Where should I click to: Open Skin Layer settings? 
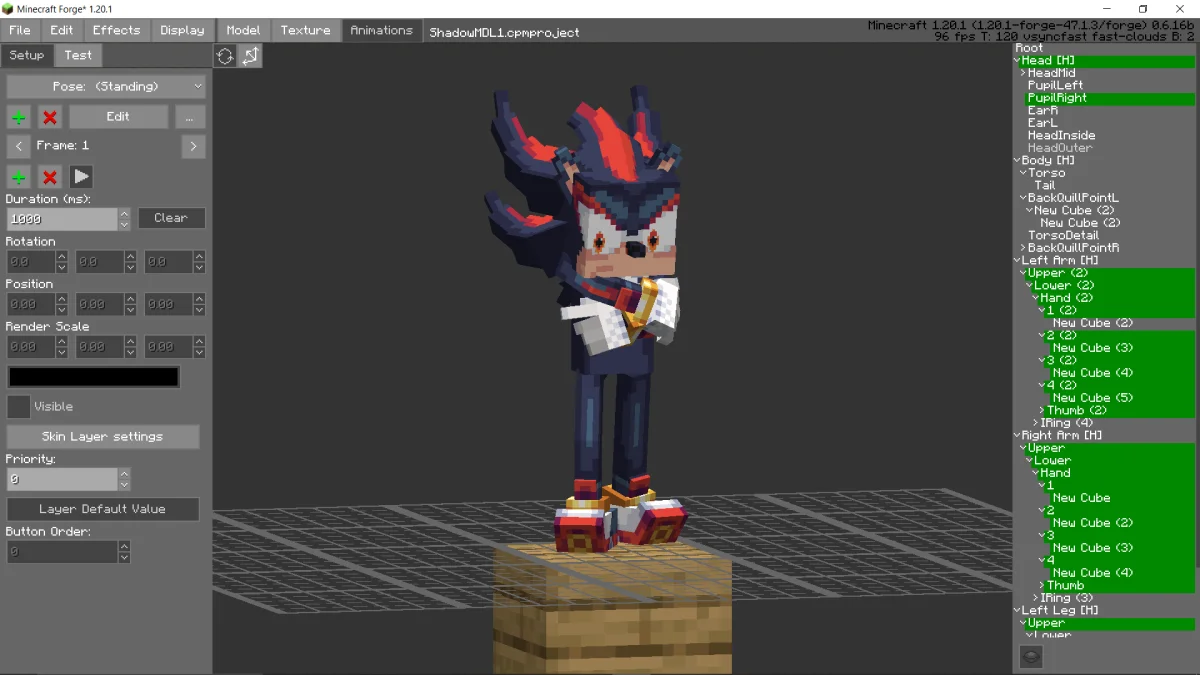click(103, 437)
